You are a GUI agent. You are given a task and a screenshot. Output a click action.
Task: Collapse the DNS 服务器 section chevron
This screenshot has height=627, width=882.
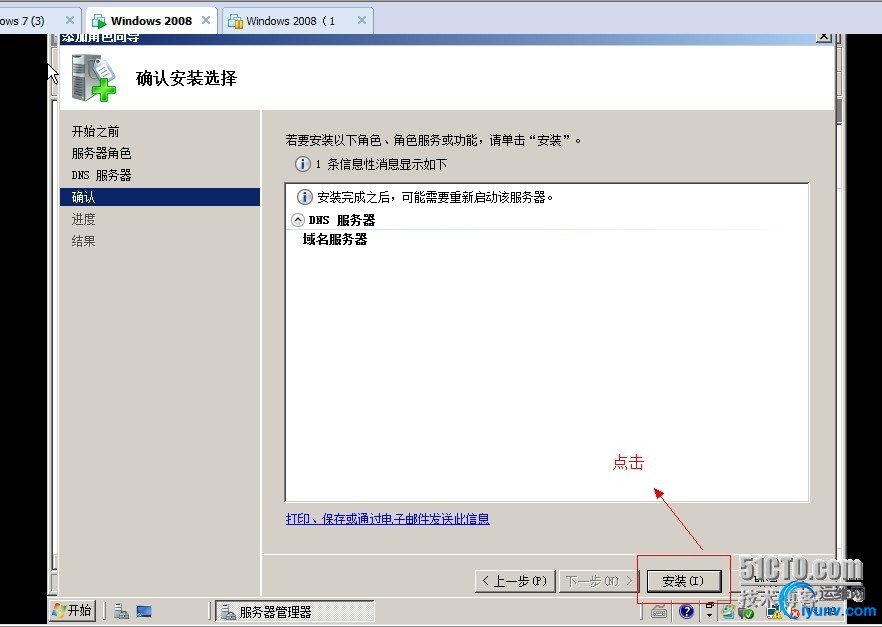pyautogui.click(x=298, y=220)
